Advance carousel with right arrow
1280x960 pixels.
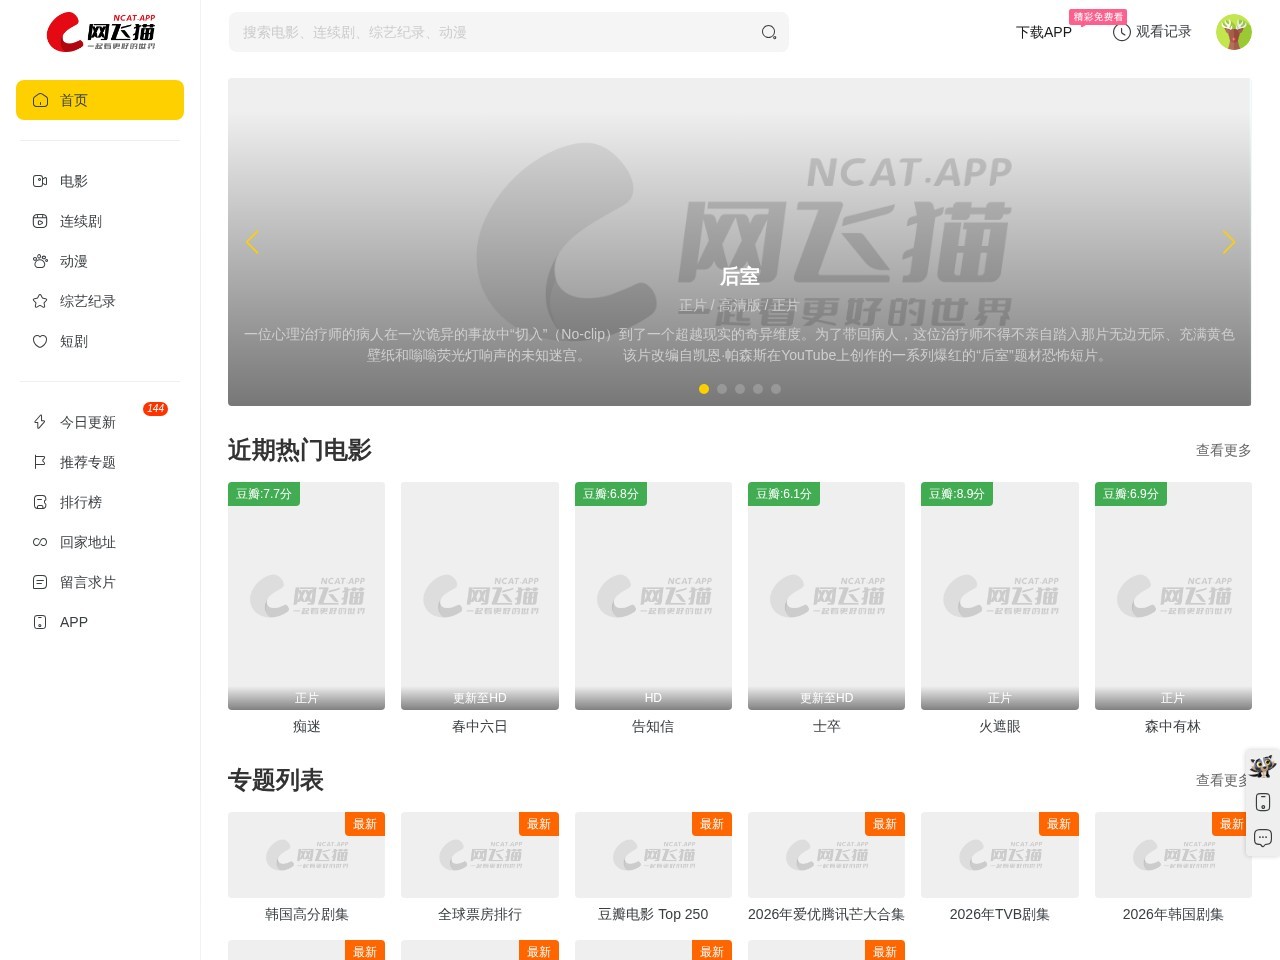1229,242
